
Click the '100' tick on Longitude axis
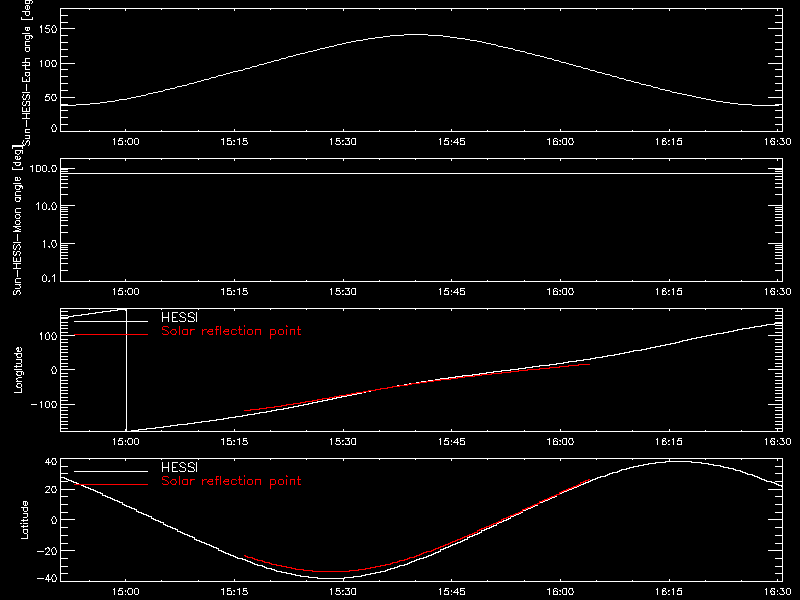[48, 336]
